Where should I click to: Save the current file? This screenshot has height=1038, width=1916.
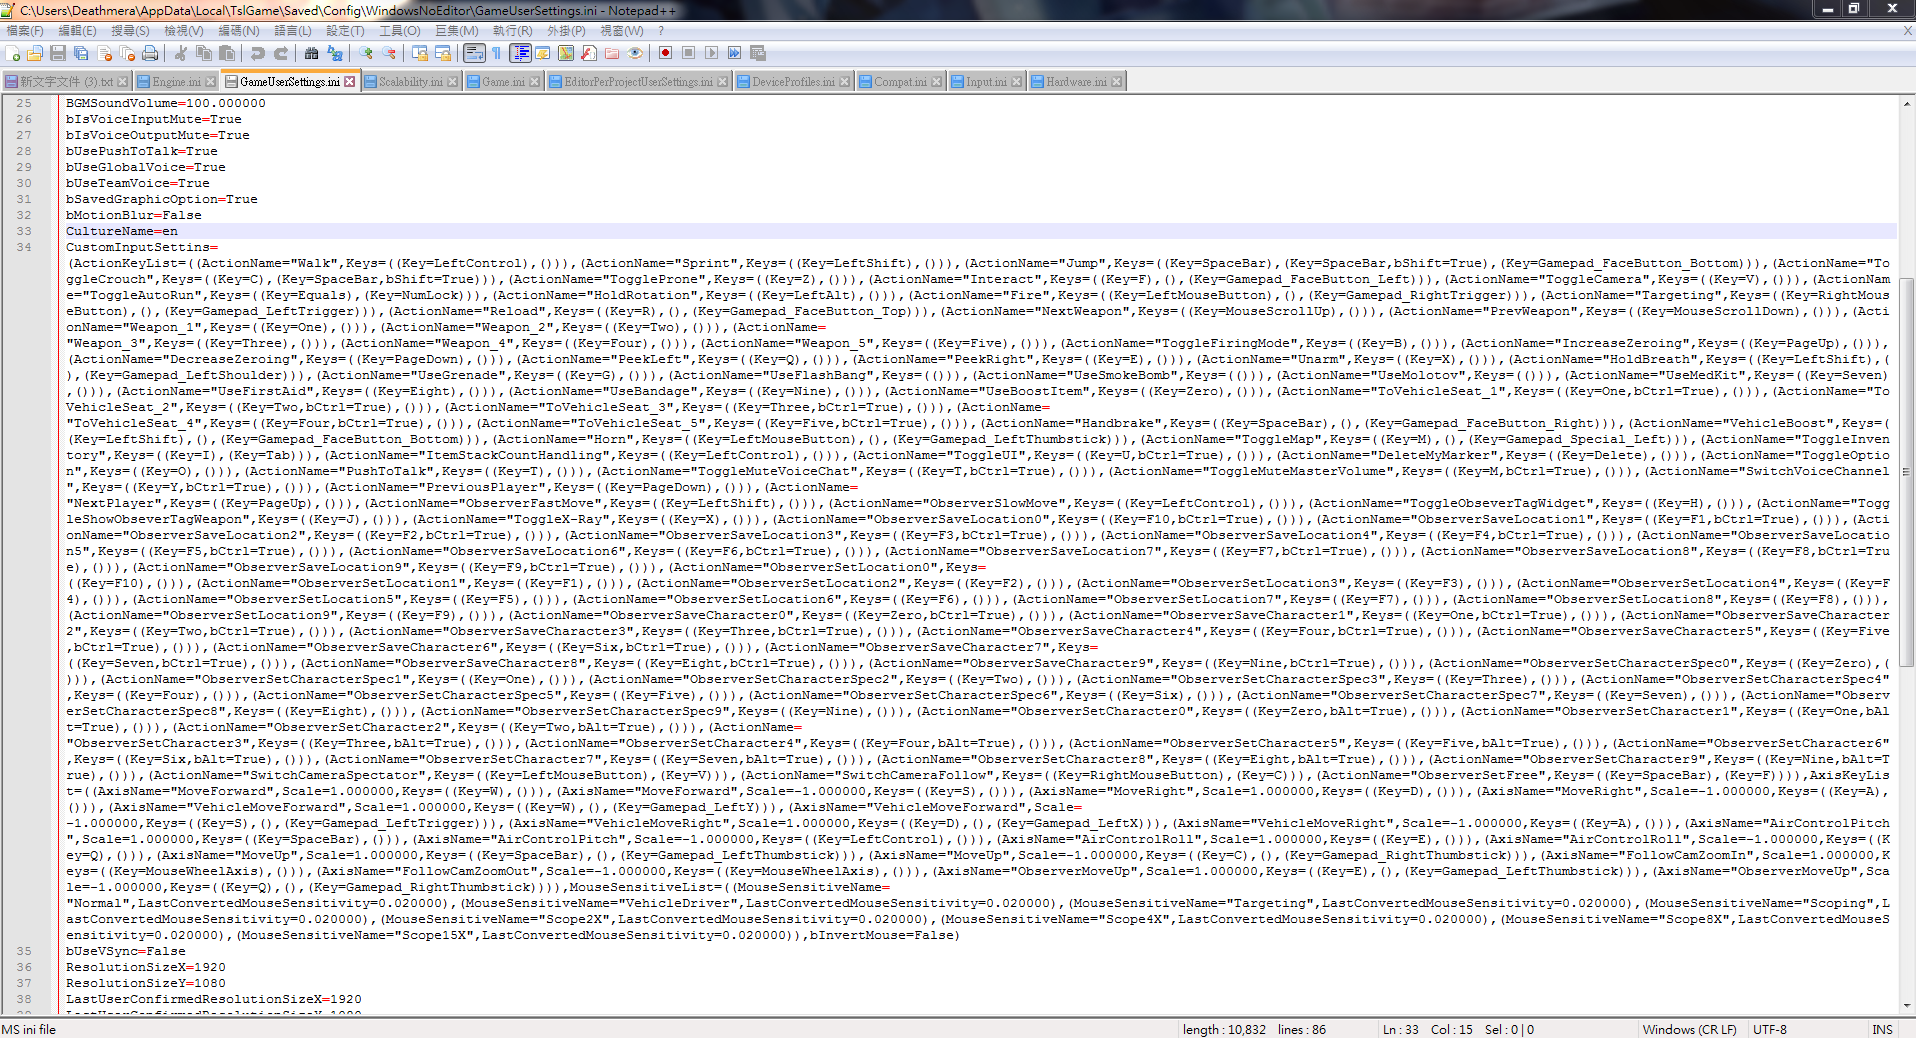tap(58, 53)
